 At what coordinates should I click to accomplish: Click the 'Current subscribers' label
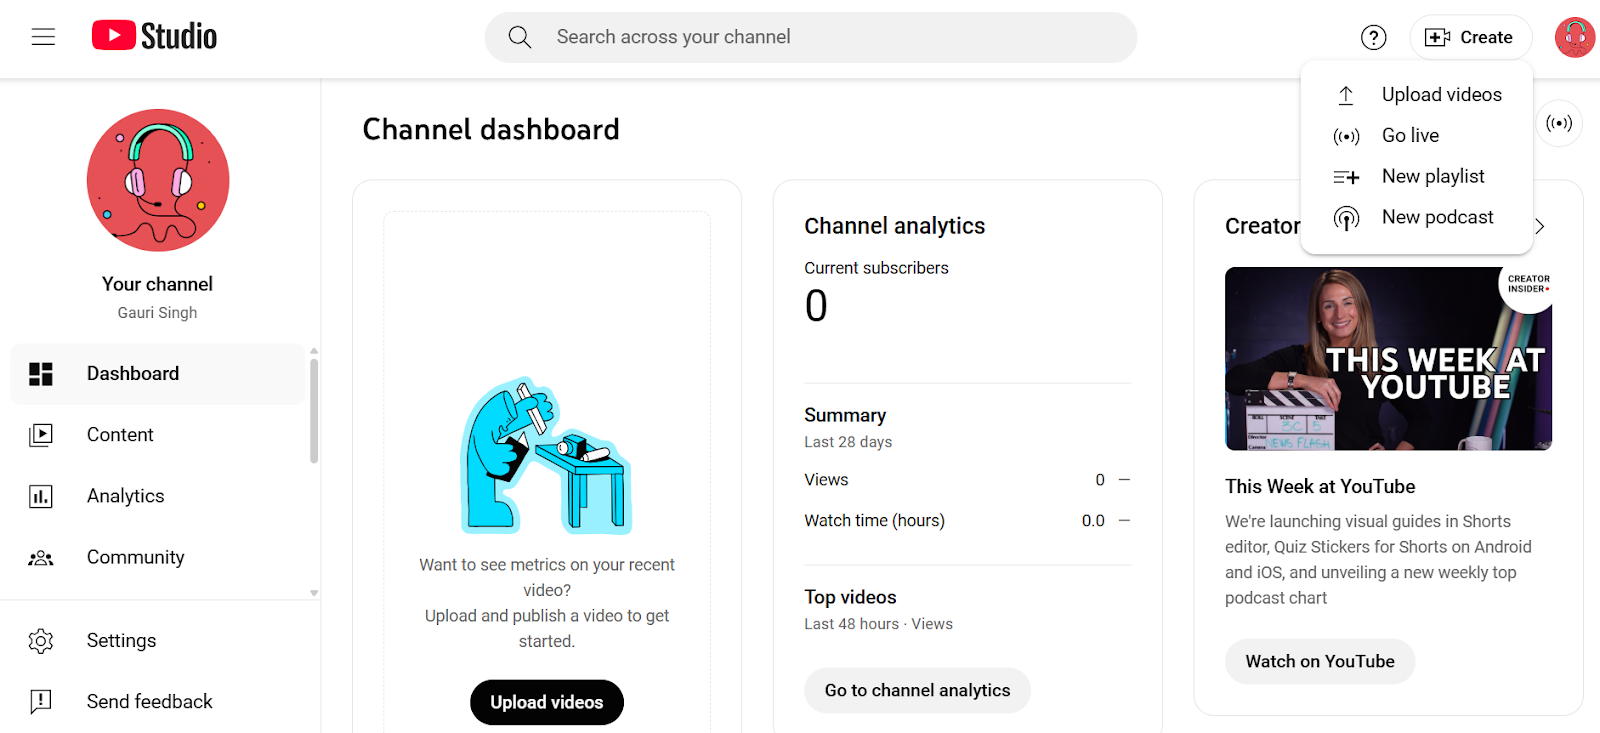(877, 268)
